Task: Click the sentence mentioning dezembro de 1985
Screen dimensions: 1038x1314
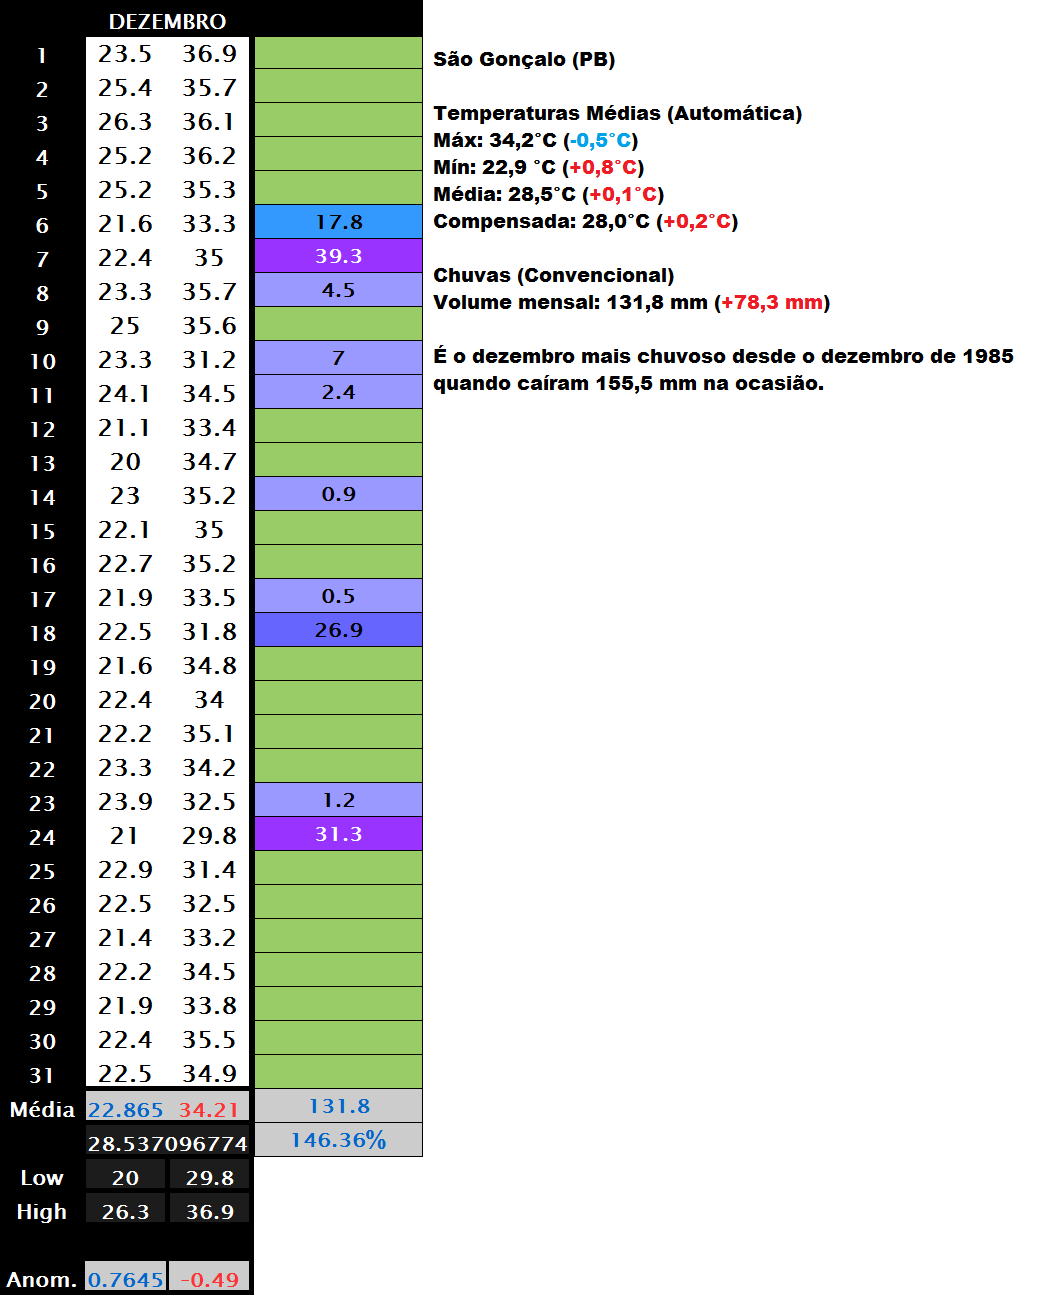Action: [723, 356]
